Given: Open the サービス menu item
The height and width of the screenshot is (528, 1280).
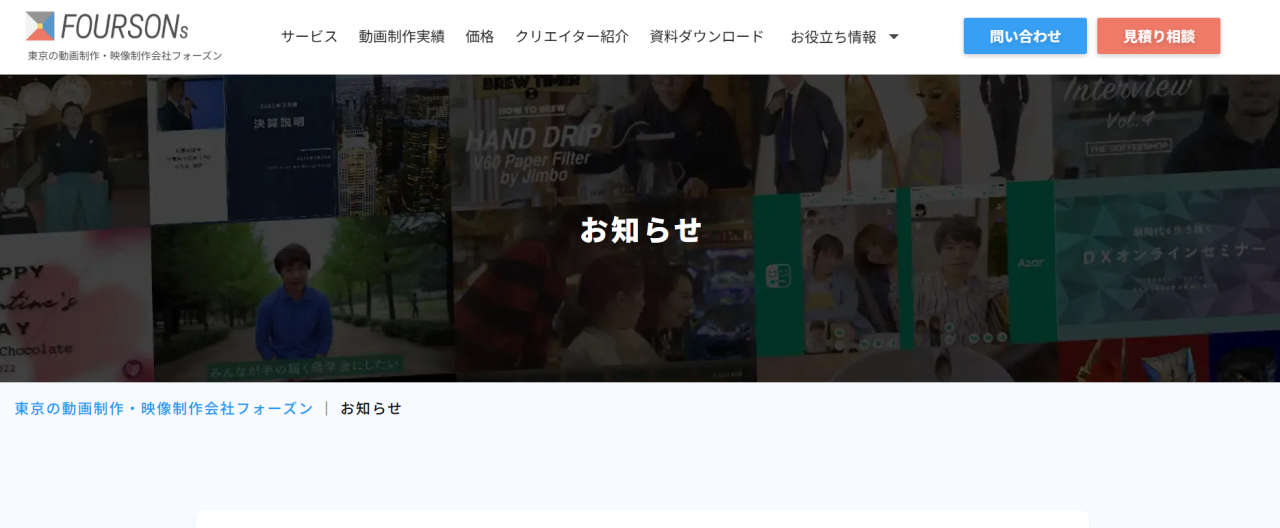Looking at the screenshot, I should point(309,36).
